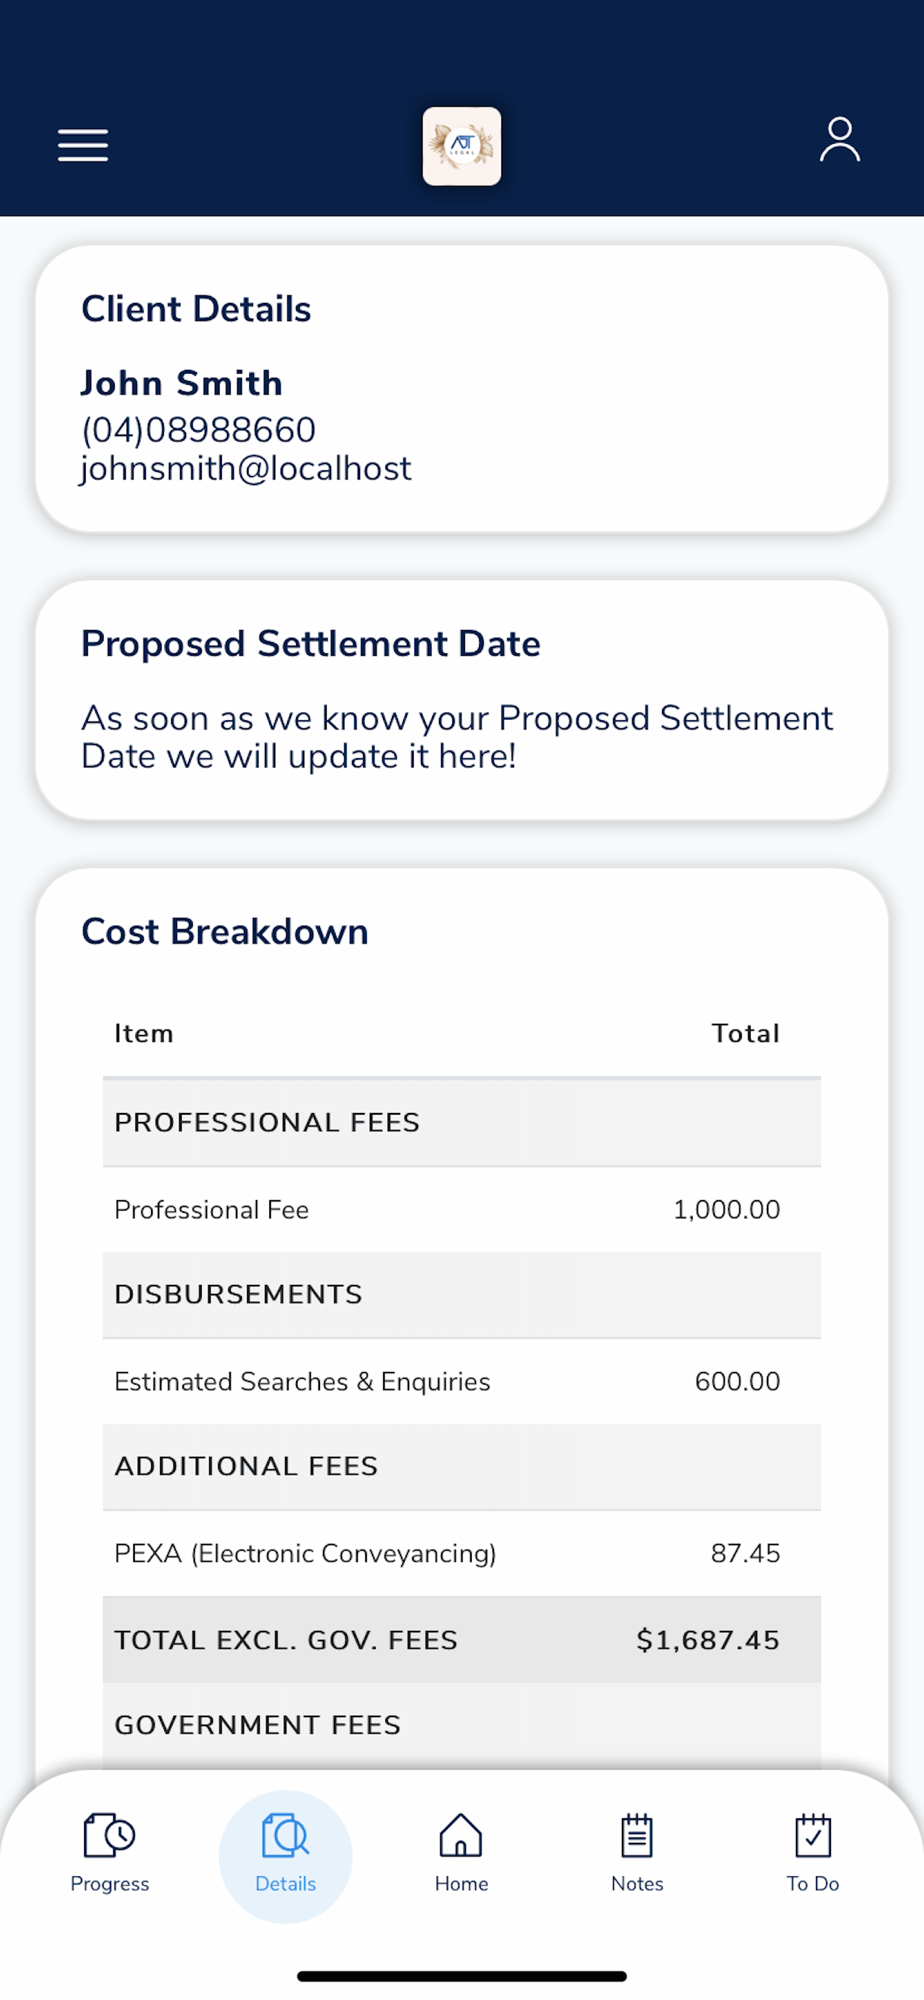This screenshot has height=2000, width=924.
Task: Tap the user profile icon
Action: click(x=839, y=140)
